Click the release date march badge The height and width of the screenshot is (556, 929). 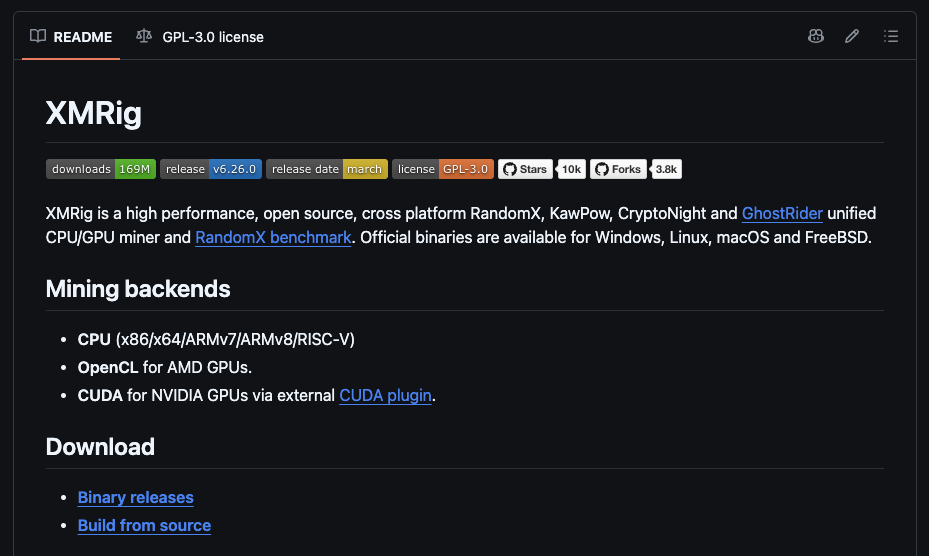pos(327,169)
